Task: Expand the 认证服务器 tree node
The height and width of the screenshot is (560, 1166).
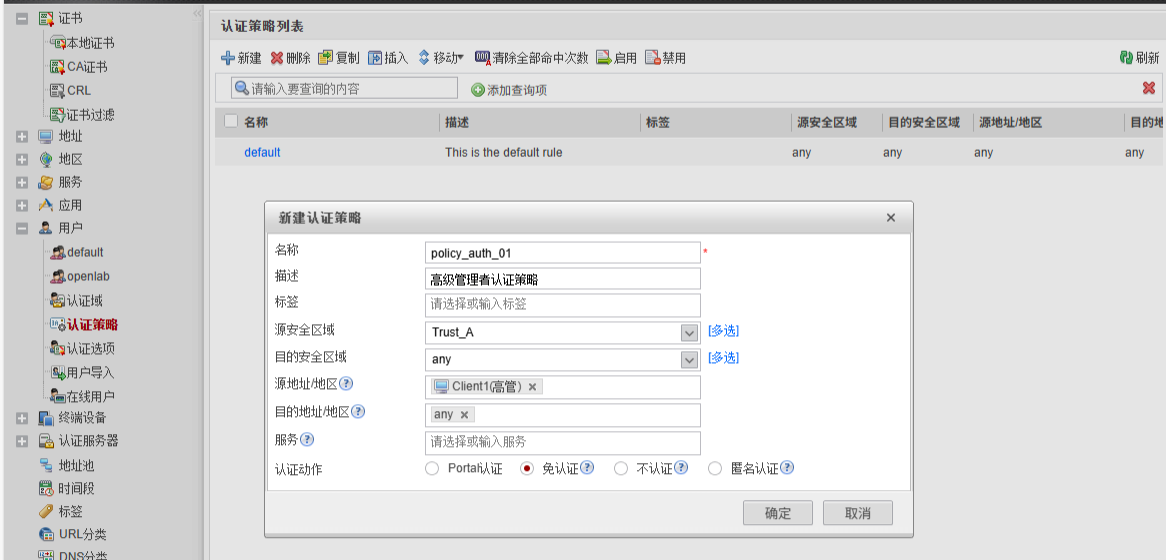Action: (22, 441)
